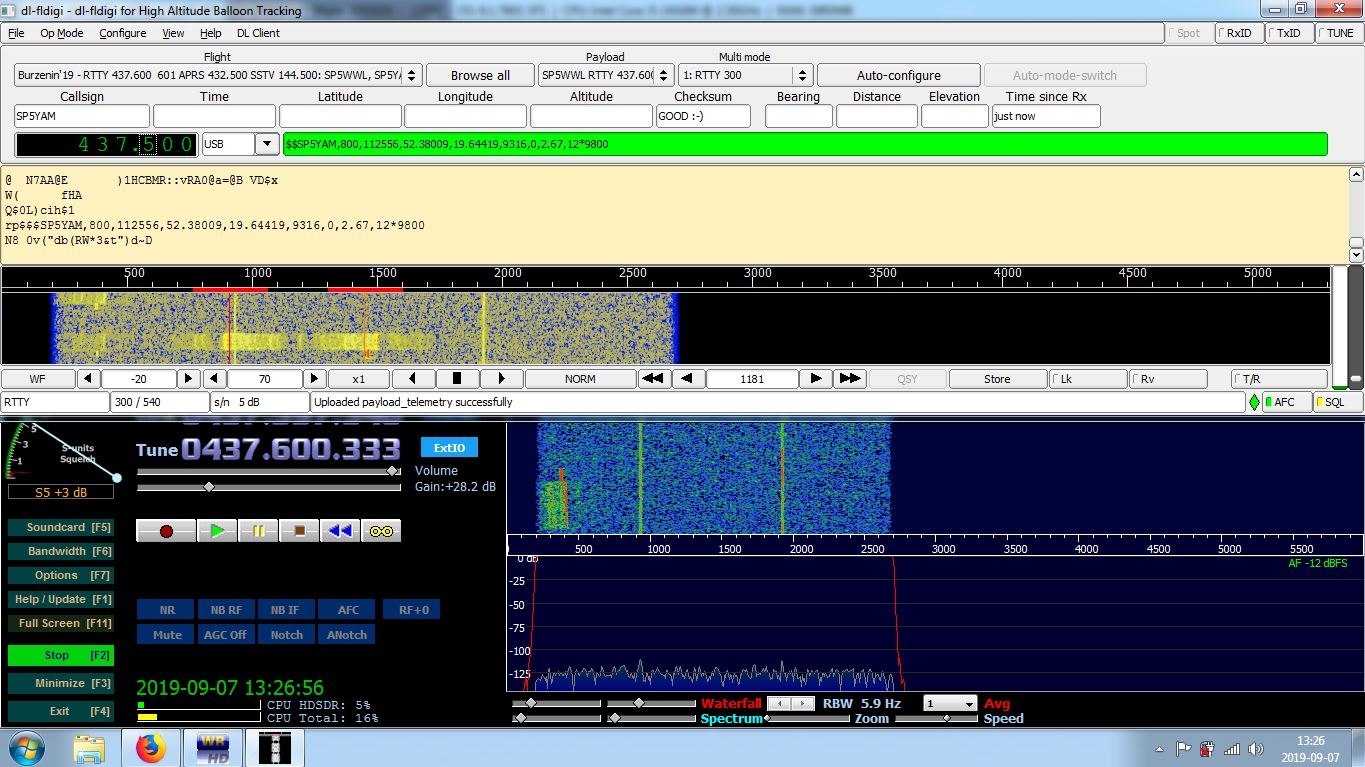This screenshot has height=767, width=1365.
Task: Open Firefox from the taskbar
Action: (150, 748)
